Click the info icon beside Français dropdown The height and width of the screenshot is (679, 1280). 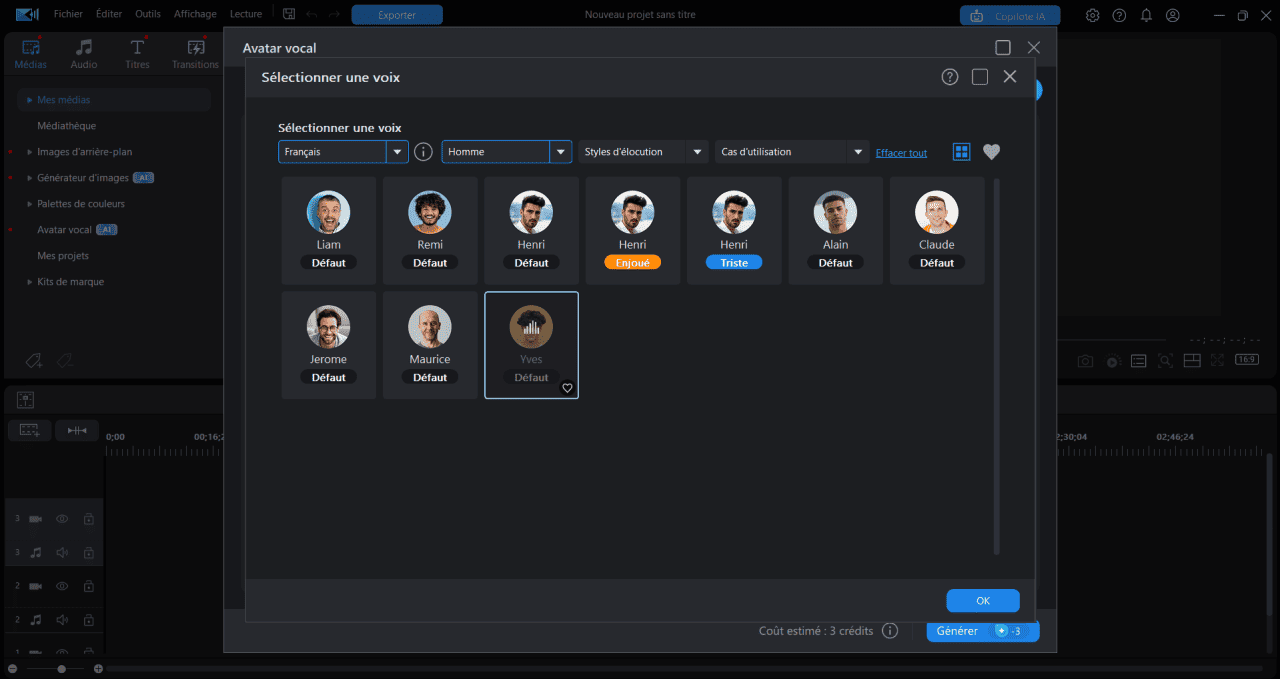[423, 152]
